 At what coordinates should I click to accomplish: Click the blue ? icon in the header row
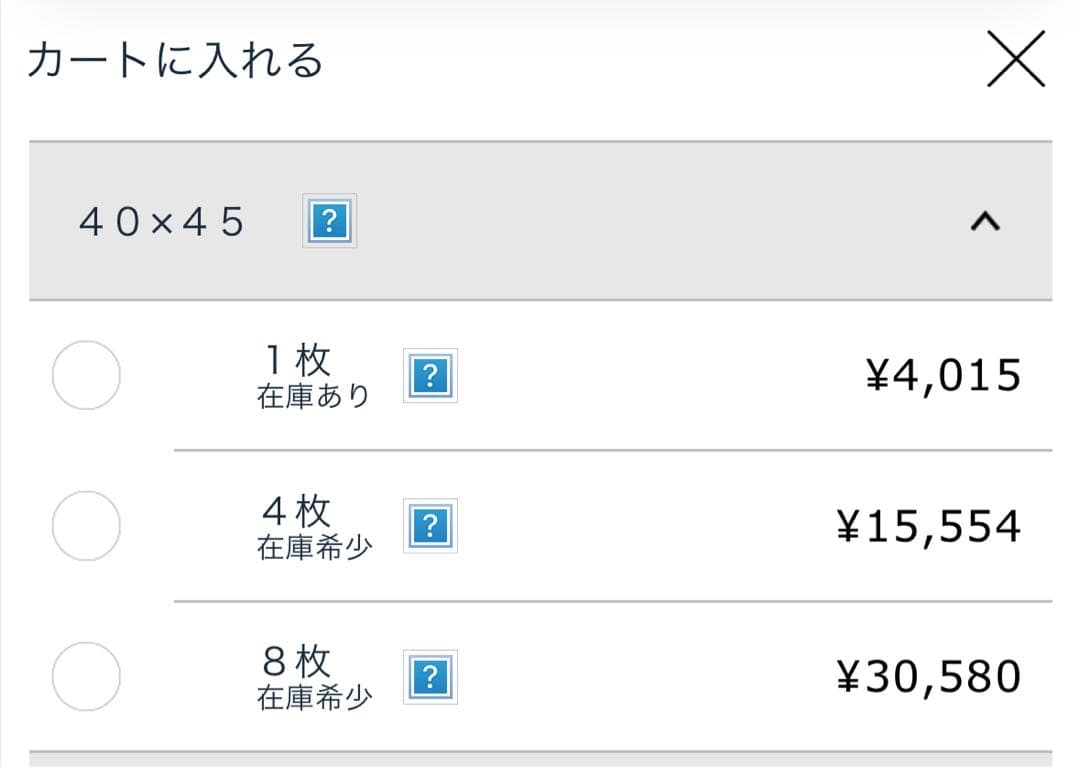coord(329,221)
